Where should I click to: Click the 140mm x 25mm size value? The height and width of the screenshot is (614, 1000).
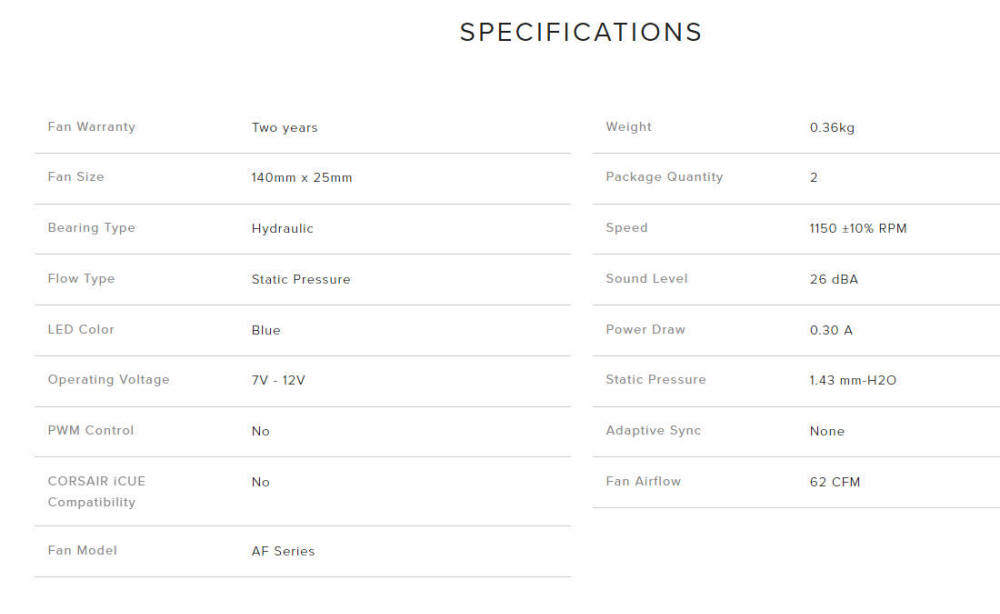(x=301, y=178)
